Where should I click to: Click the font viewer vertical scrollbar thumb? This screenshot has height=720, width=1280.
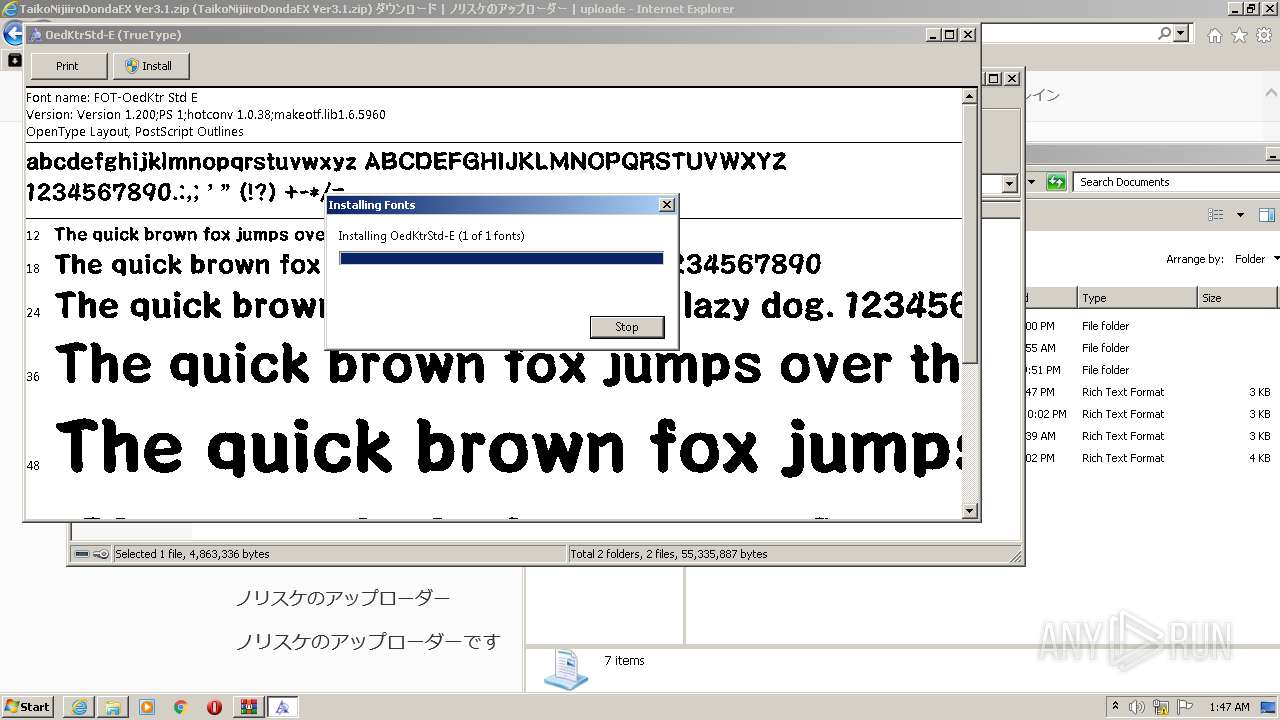click(969, 235)
